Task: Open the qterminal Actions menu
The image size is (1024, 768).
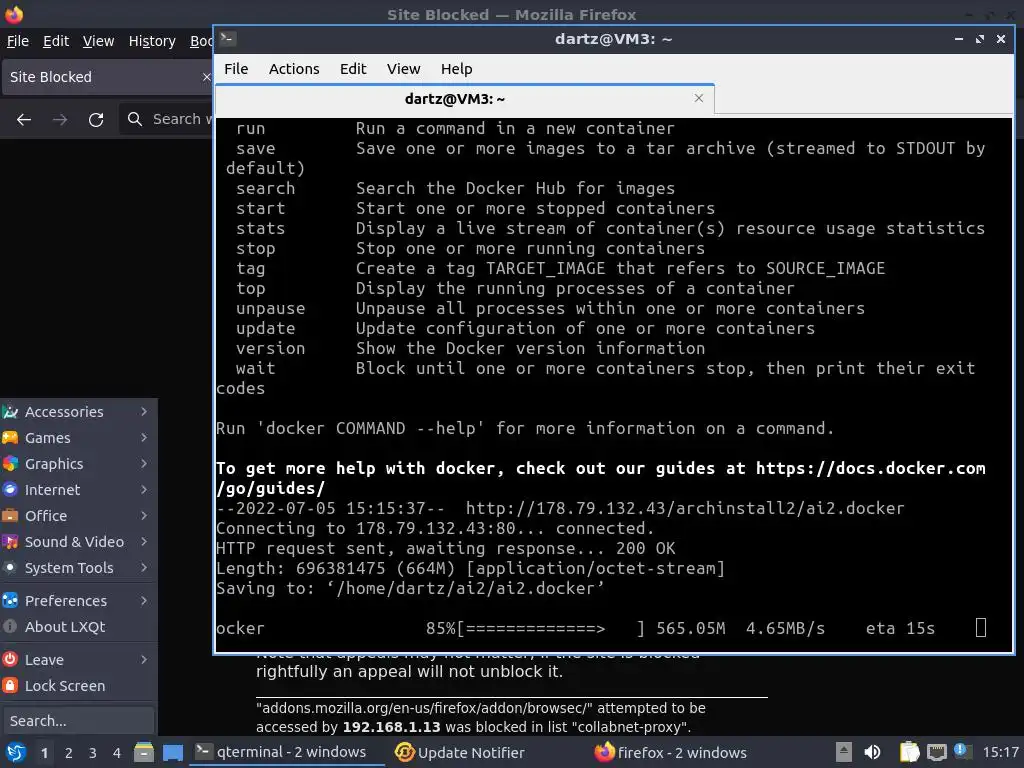Action: (x=294, y=69)
